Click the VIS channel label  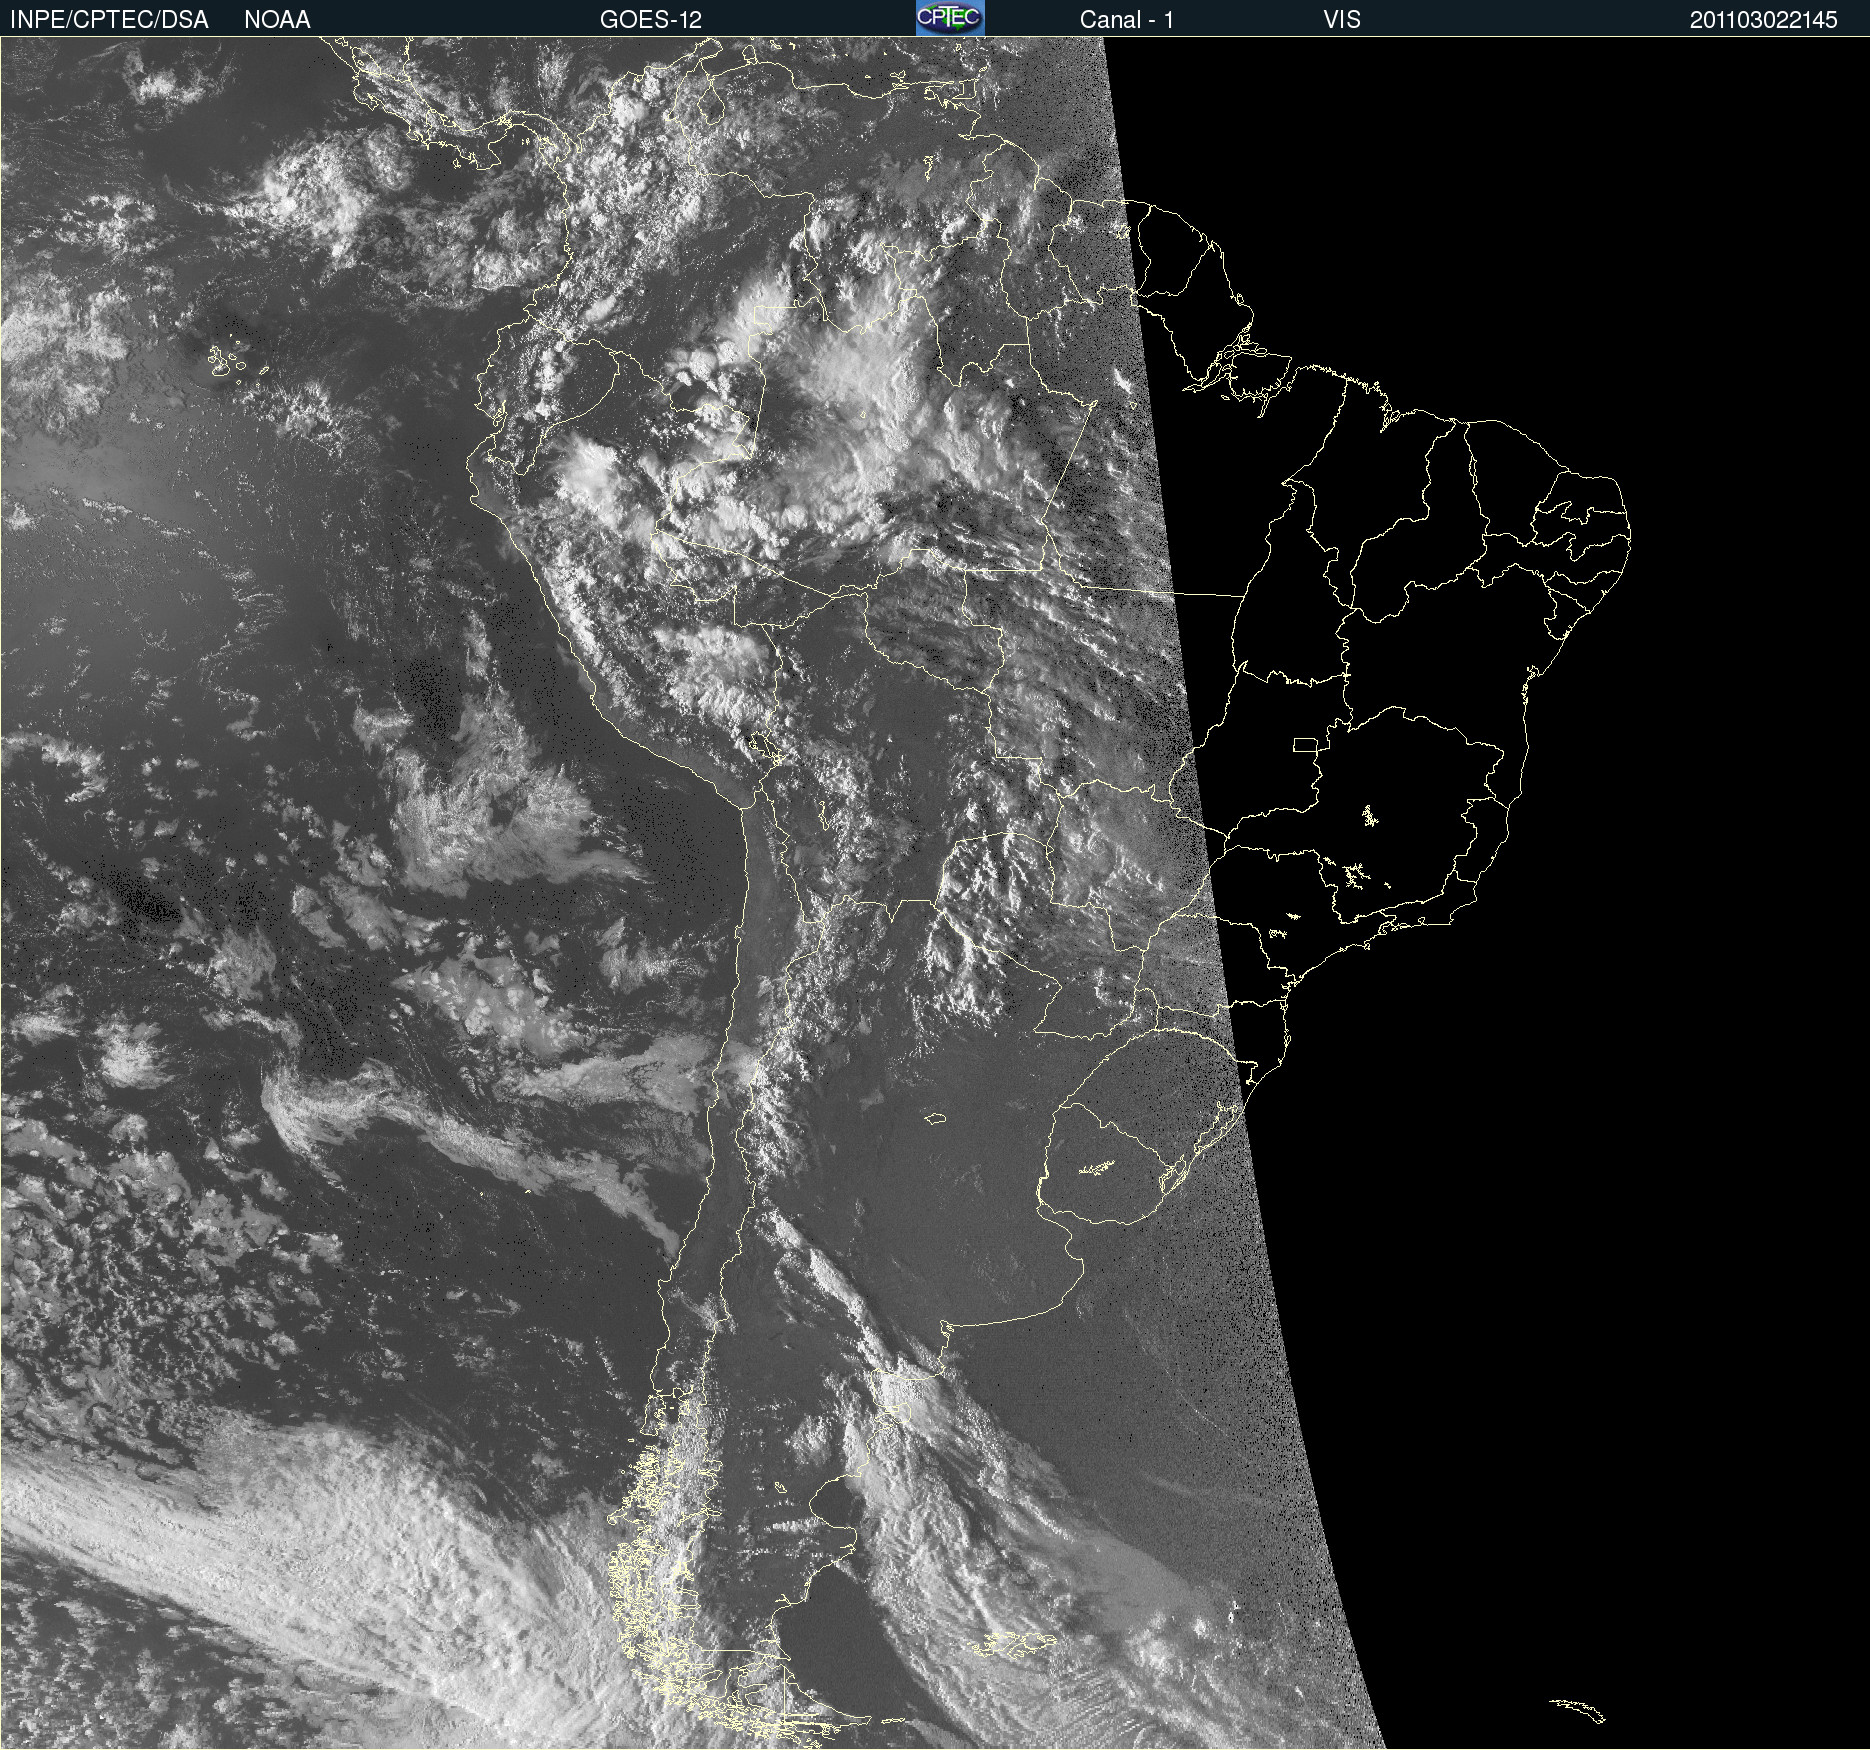(x=1342, y=20)
